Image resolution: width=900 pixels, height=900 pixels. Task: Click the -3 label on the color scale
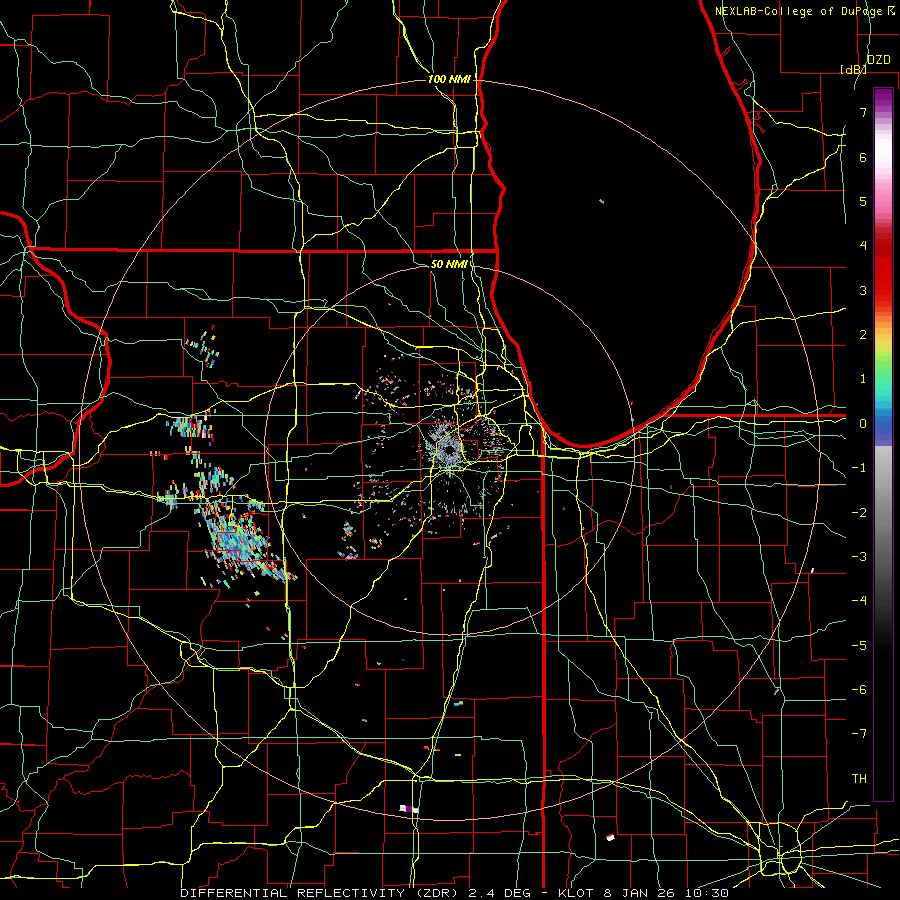(859, 556)
